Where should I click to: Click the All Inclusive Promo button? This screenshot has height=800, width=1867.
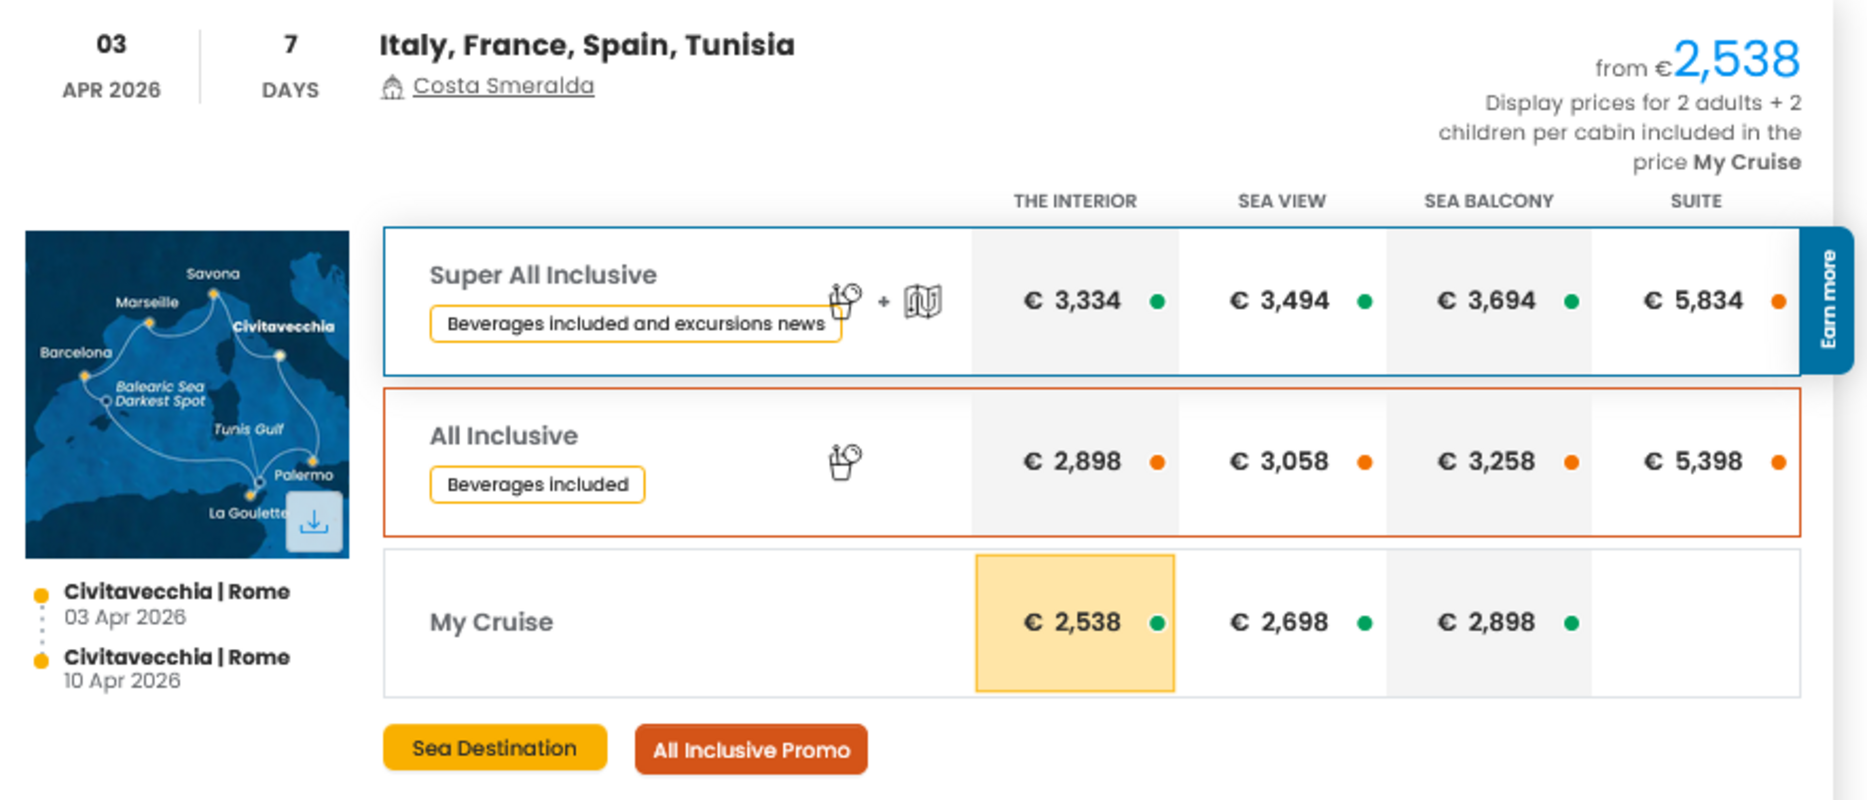751,750
